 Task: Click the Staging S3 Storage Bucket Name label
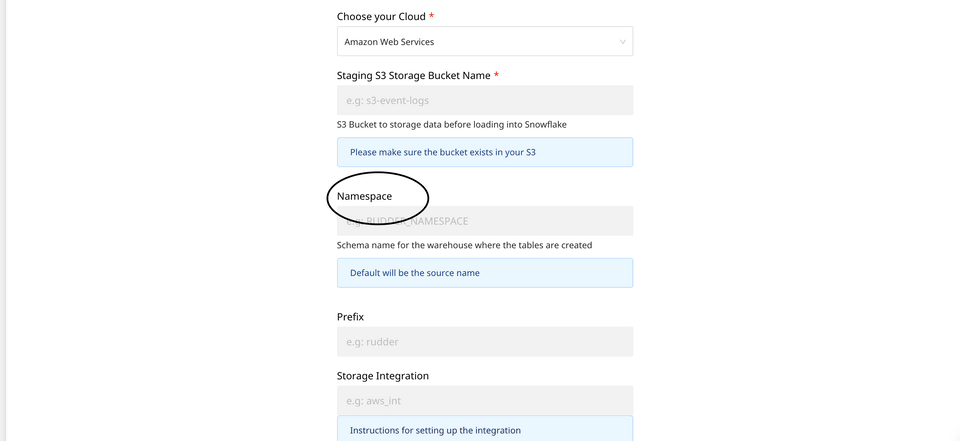tap(412, 76)
